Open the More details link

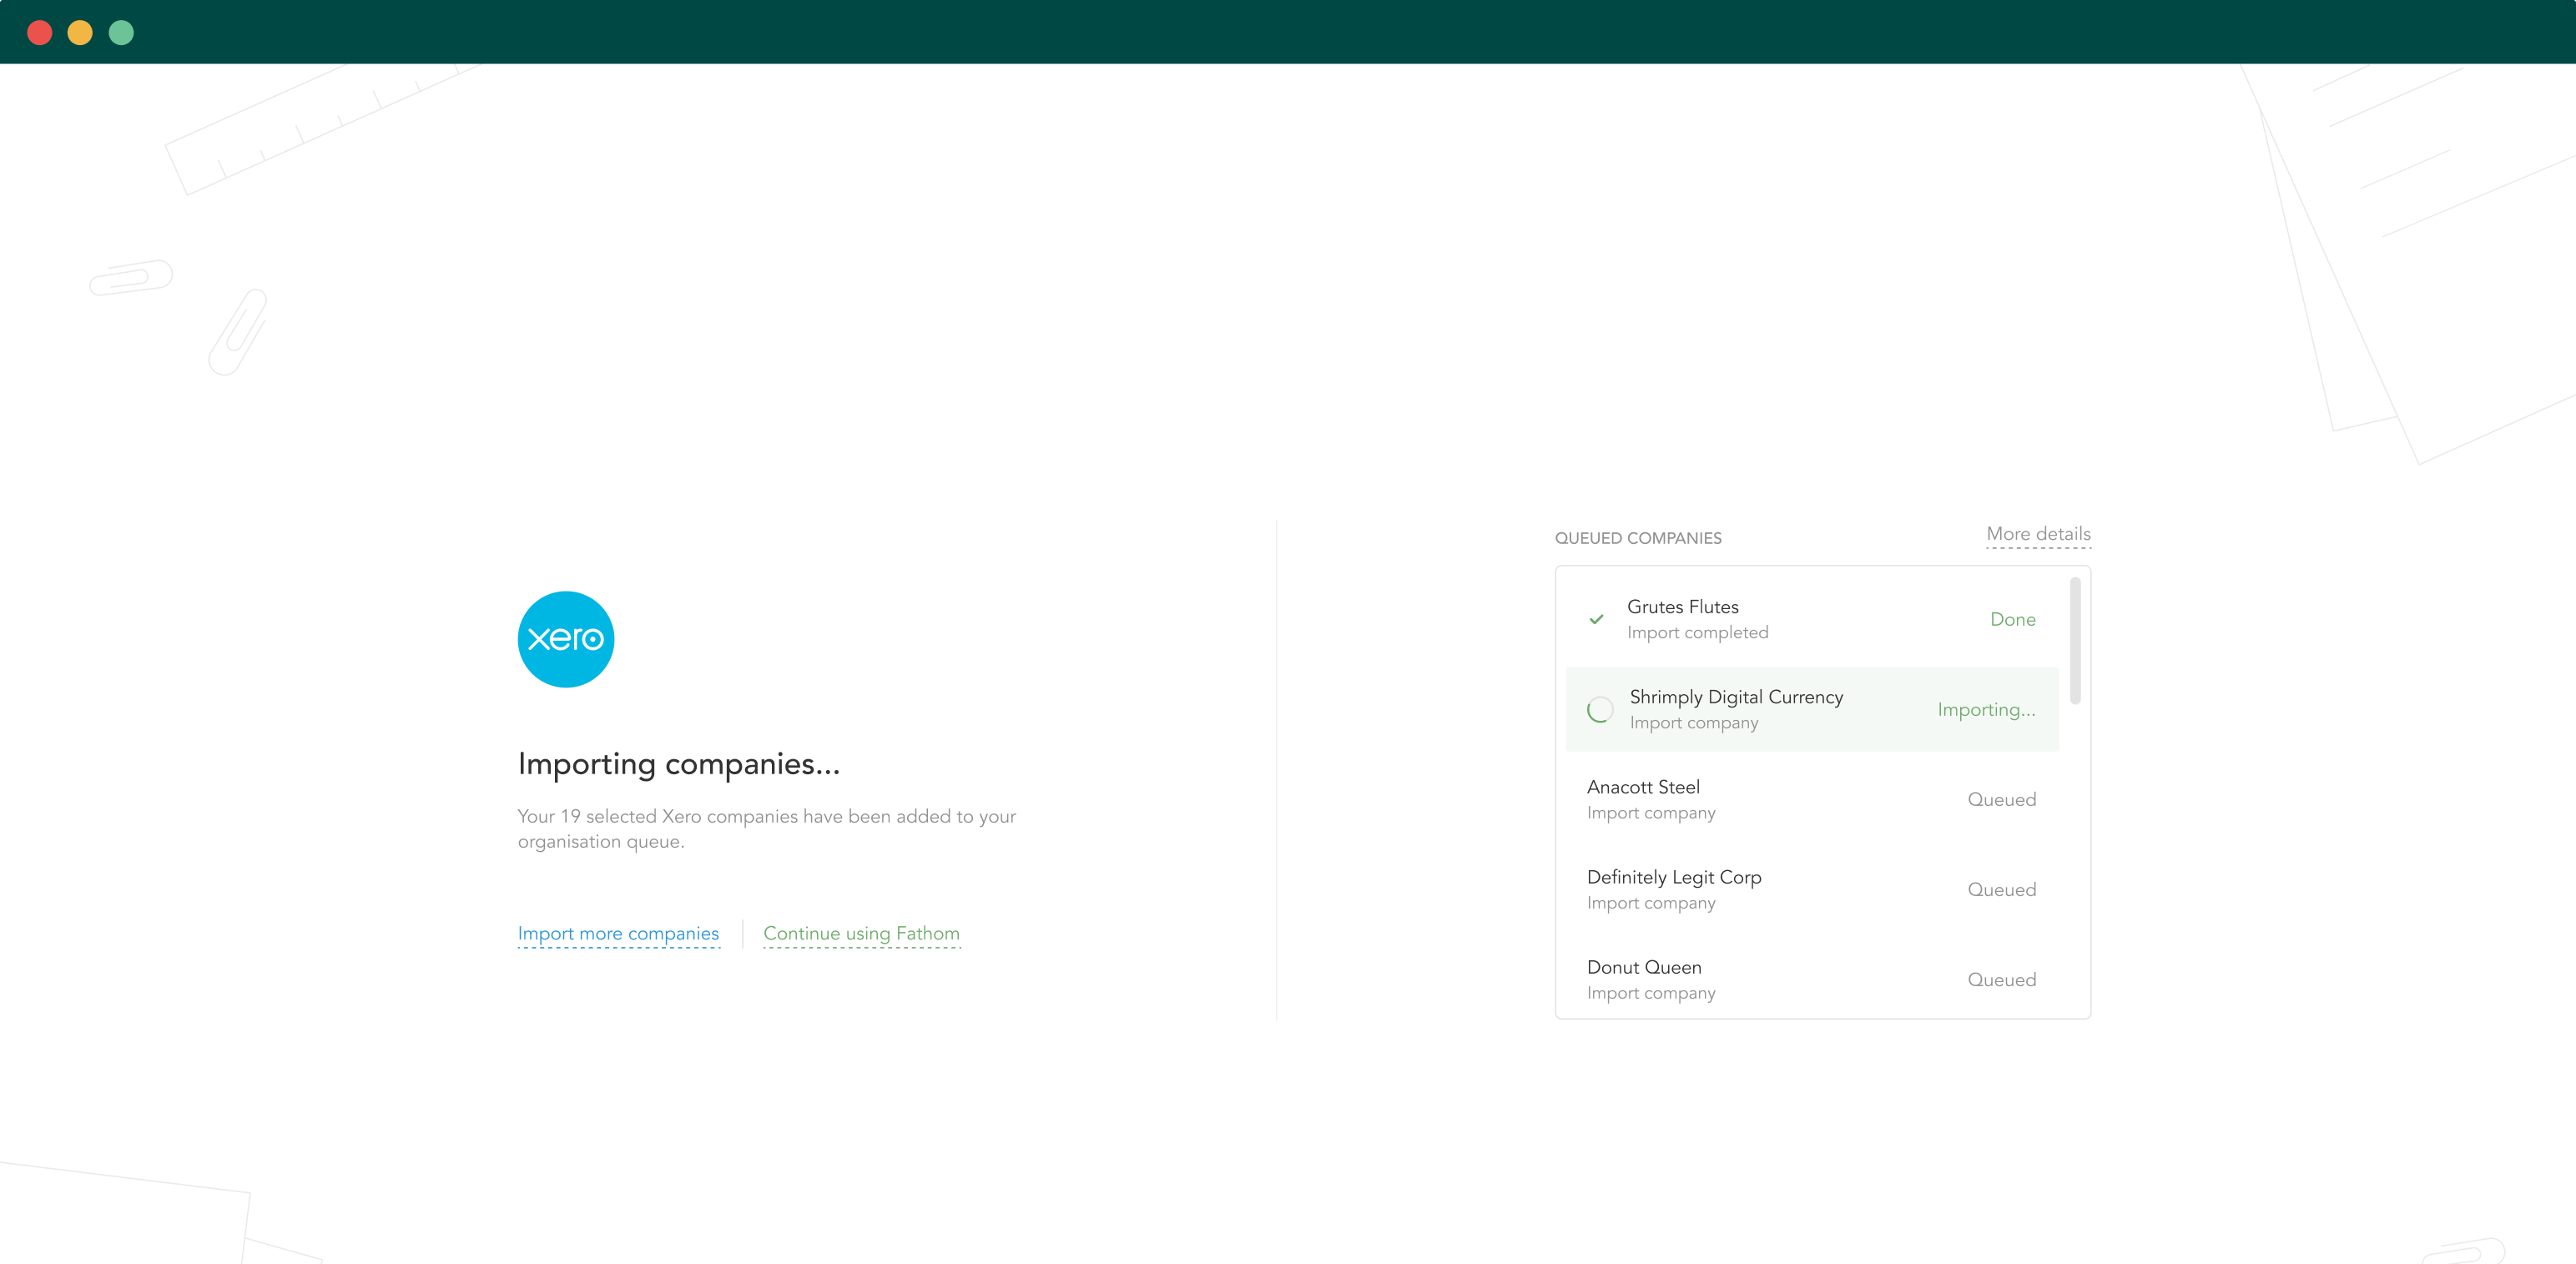(x=2037, y=534)
